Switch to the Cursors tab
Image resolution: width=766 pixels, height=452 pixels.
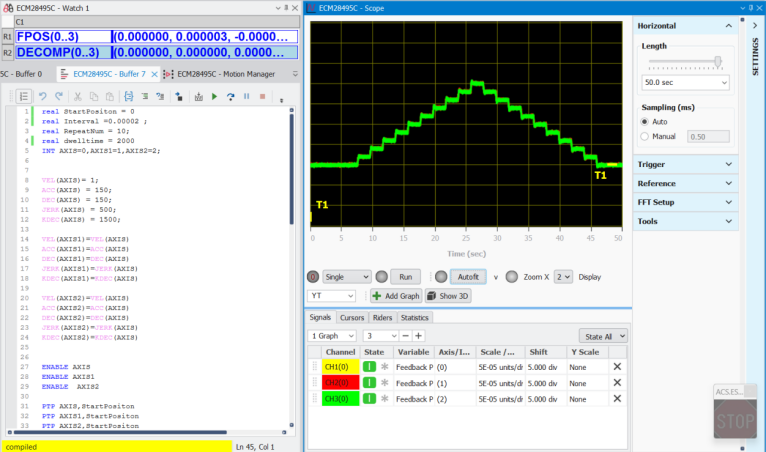point(351,317)
